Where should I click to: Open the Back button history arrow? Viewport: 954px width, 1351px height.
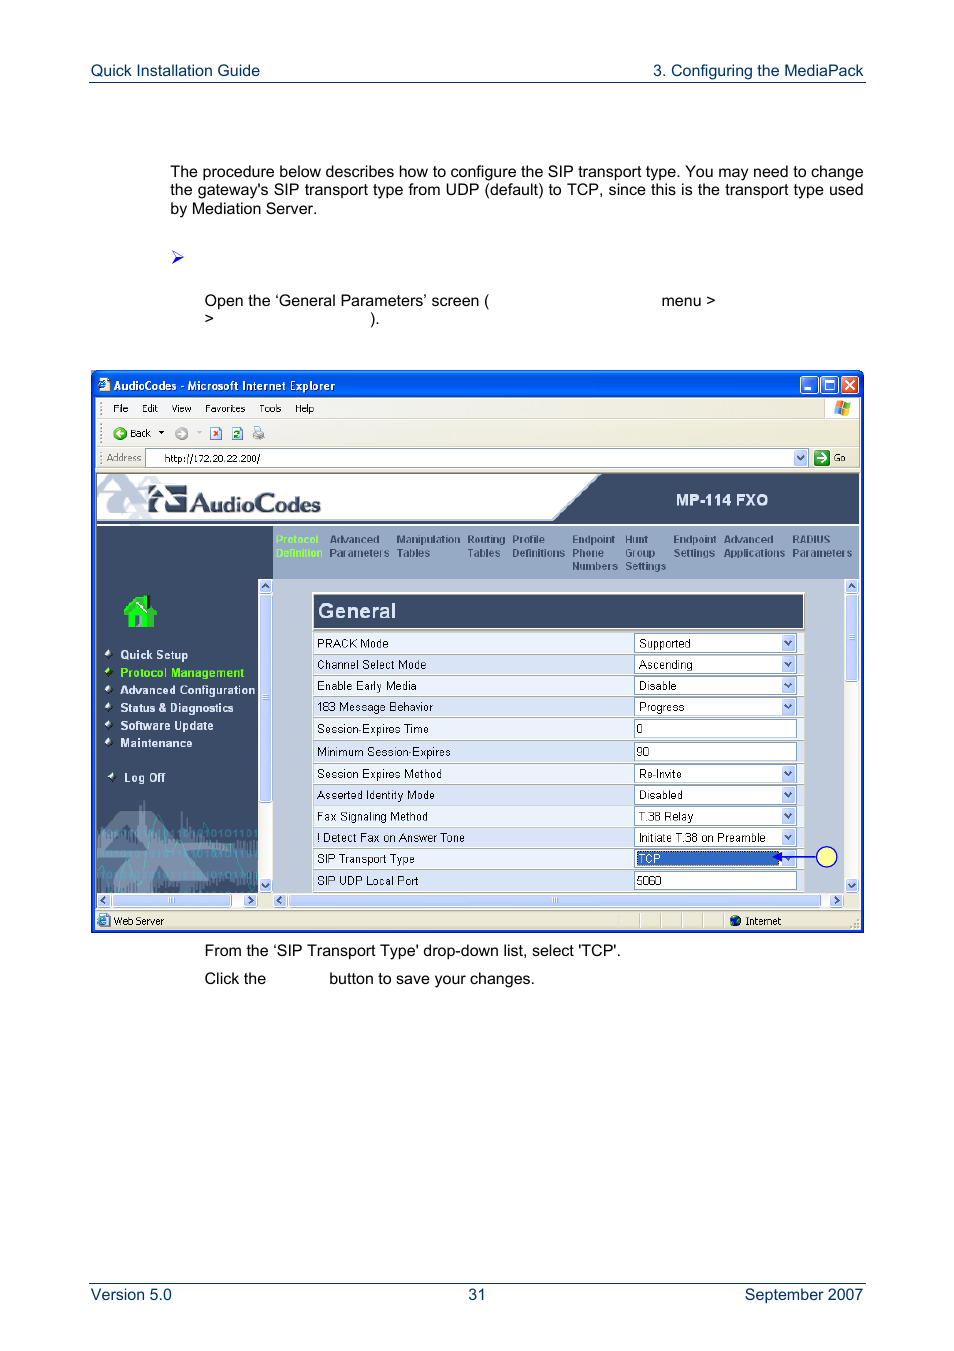point(161,433)
